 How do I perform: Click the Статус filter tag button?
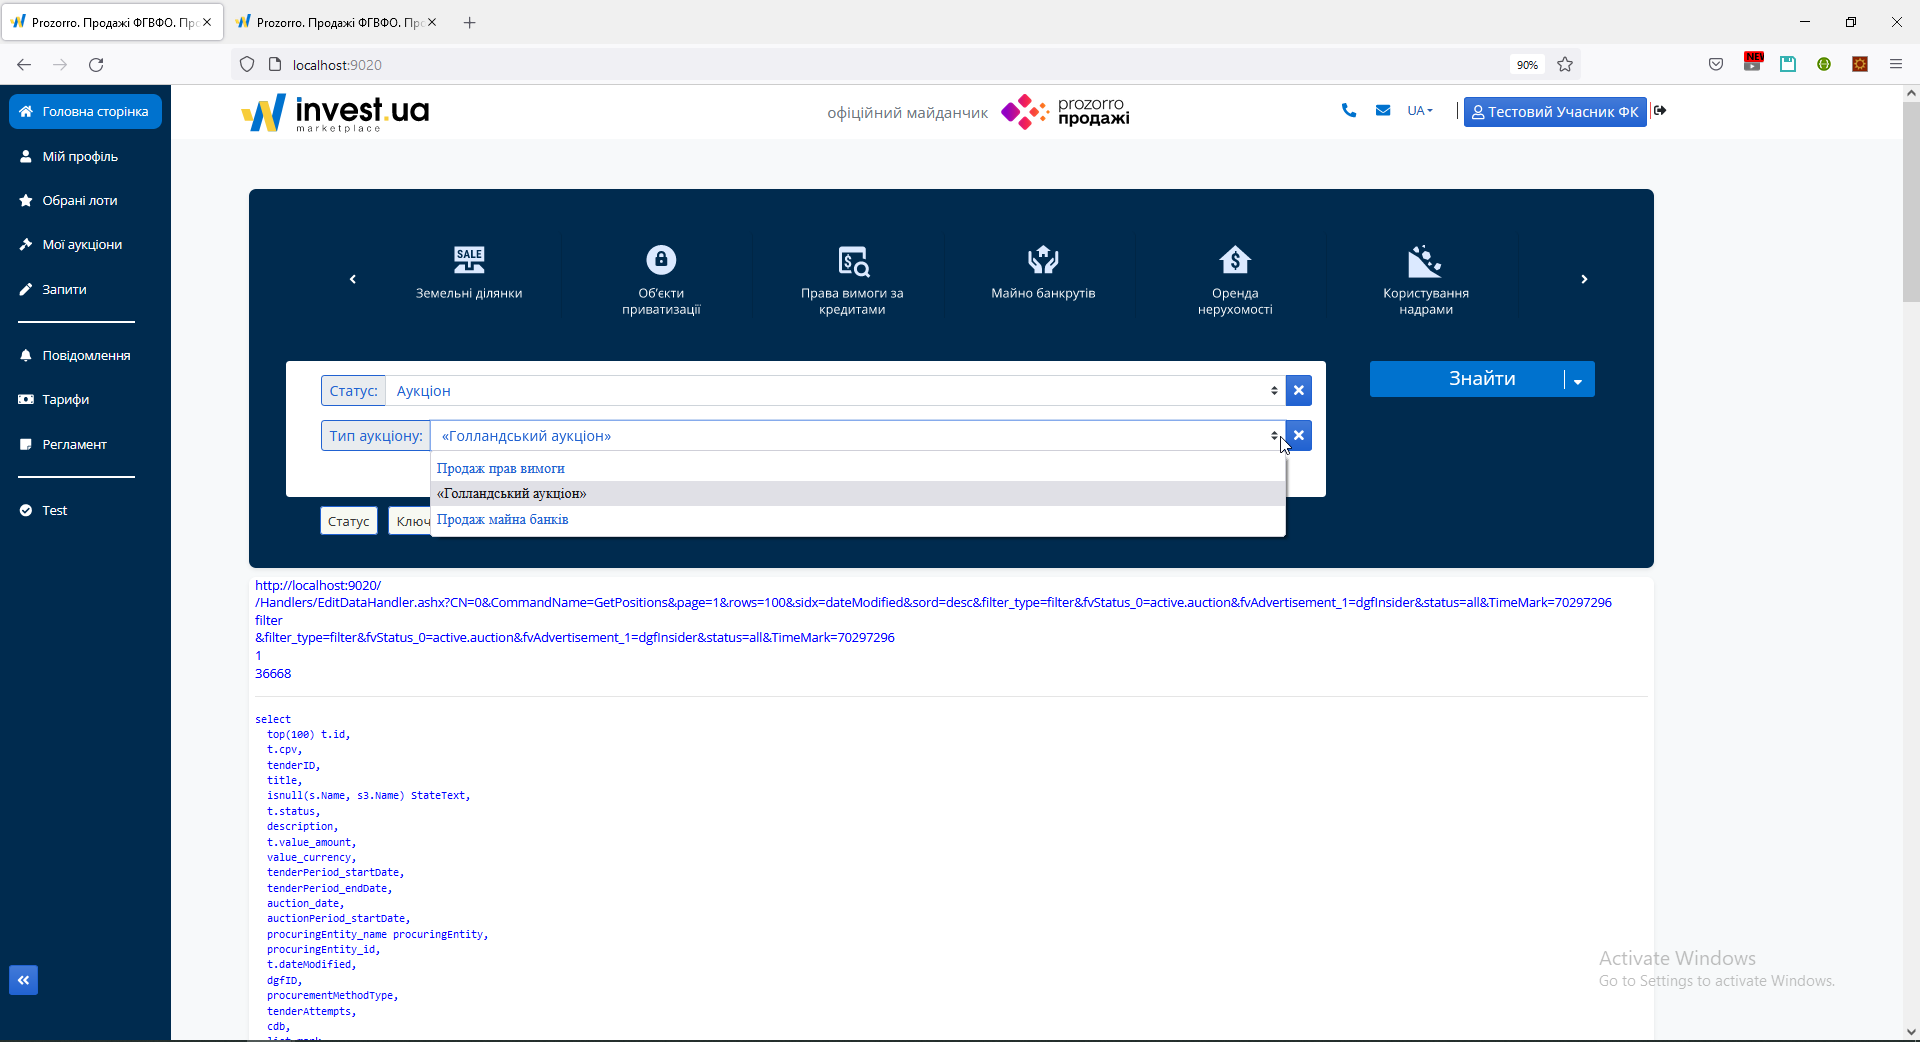pos(349,521)
